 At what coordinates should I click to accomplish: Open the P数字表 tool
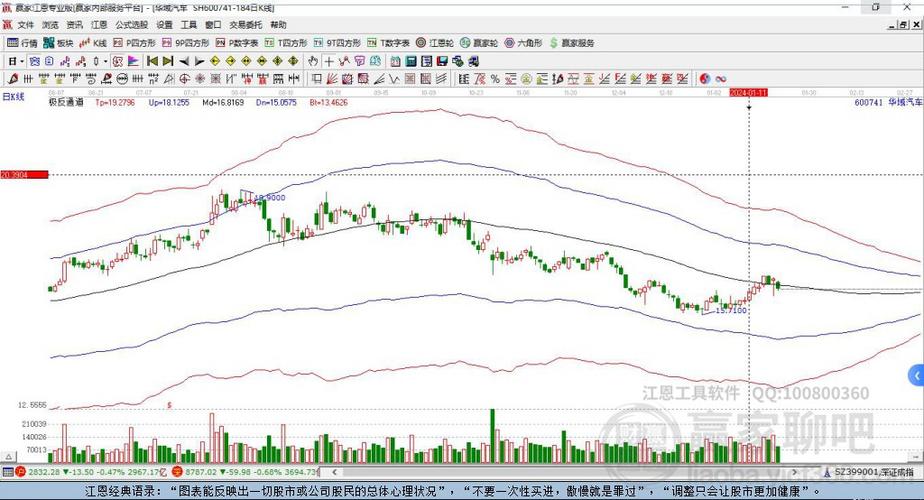(x=237, y=43)
